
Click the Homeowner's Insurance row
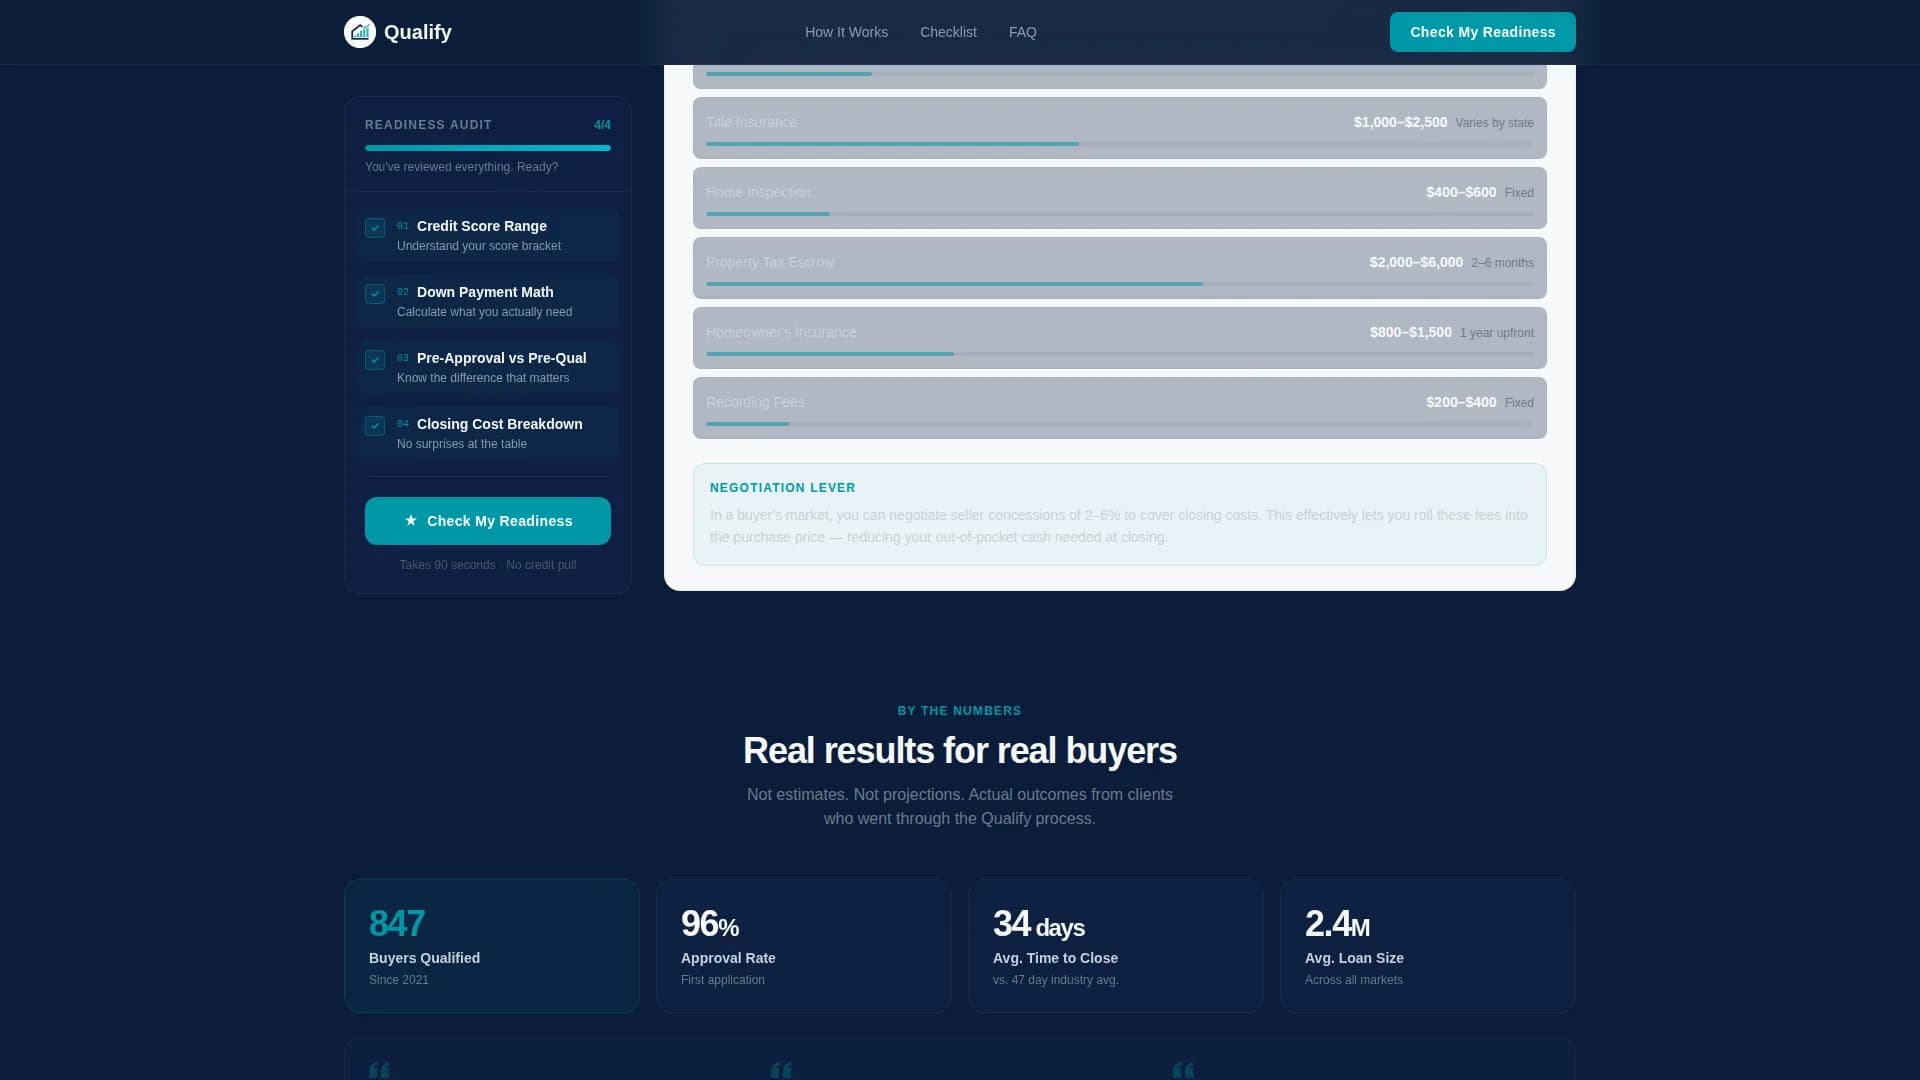pos(1119,338)
